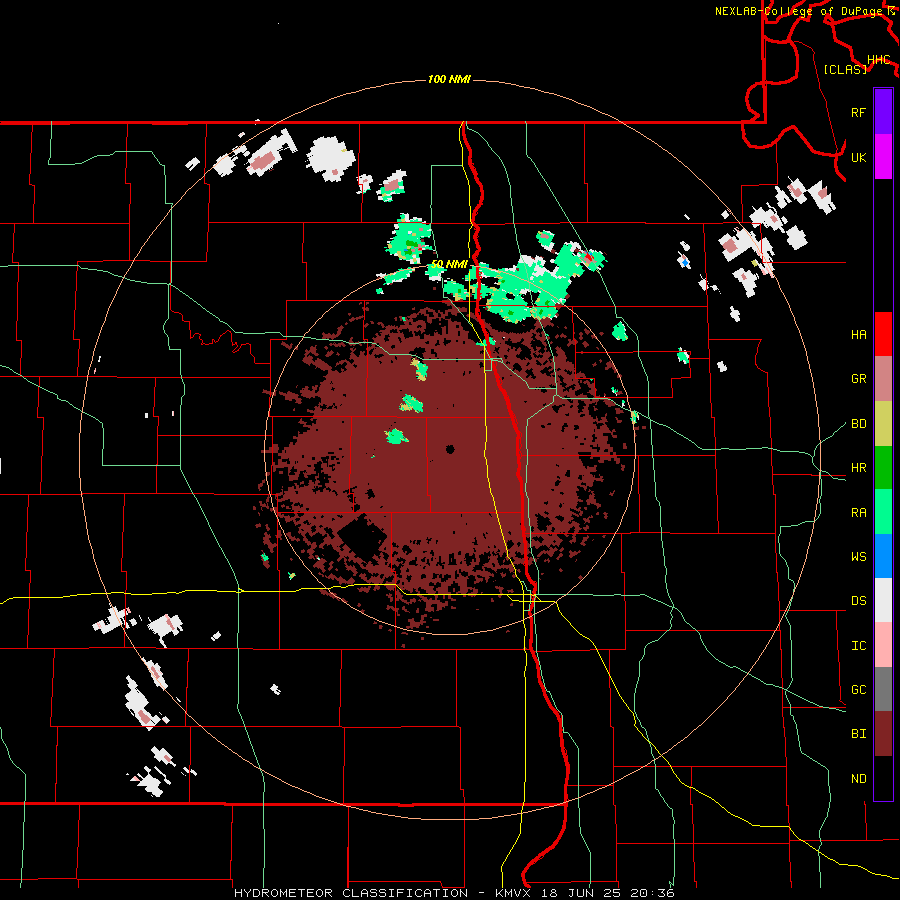Click the UK magenta legend swatch
Image resolution: width=900 pixels, height=900 pixels.
click(x=883, y=157)
